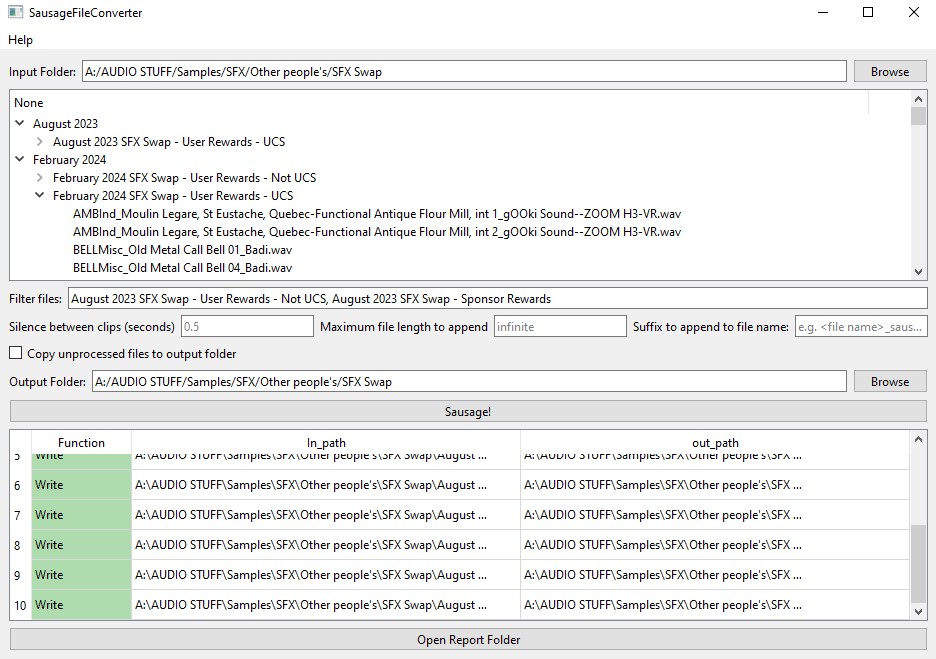
Task: Expand February 2024 SFX Swap - Not UCS folder
Action: click(39, 177)
